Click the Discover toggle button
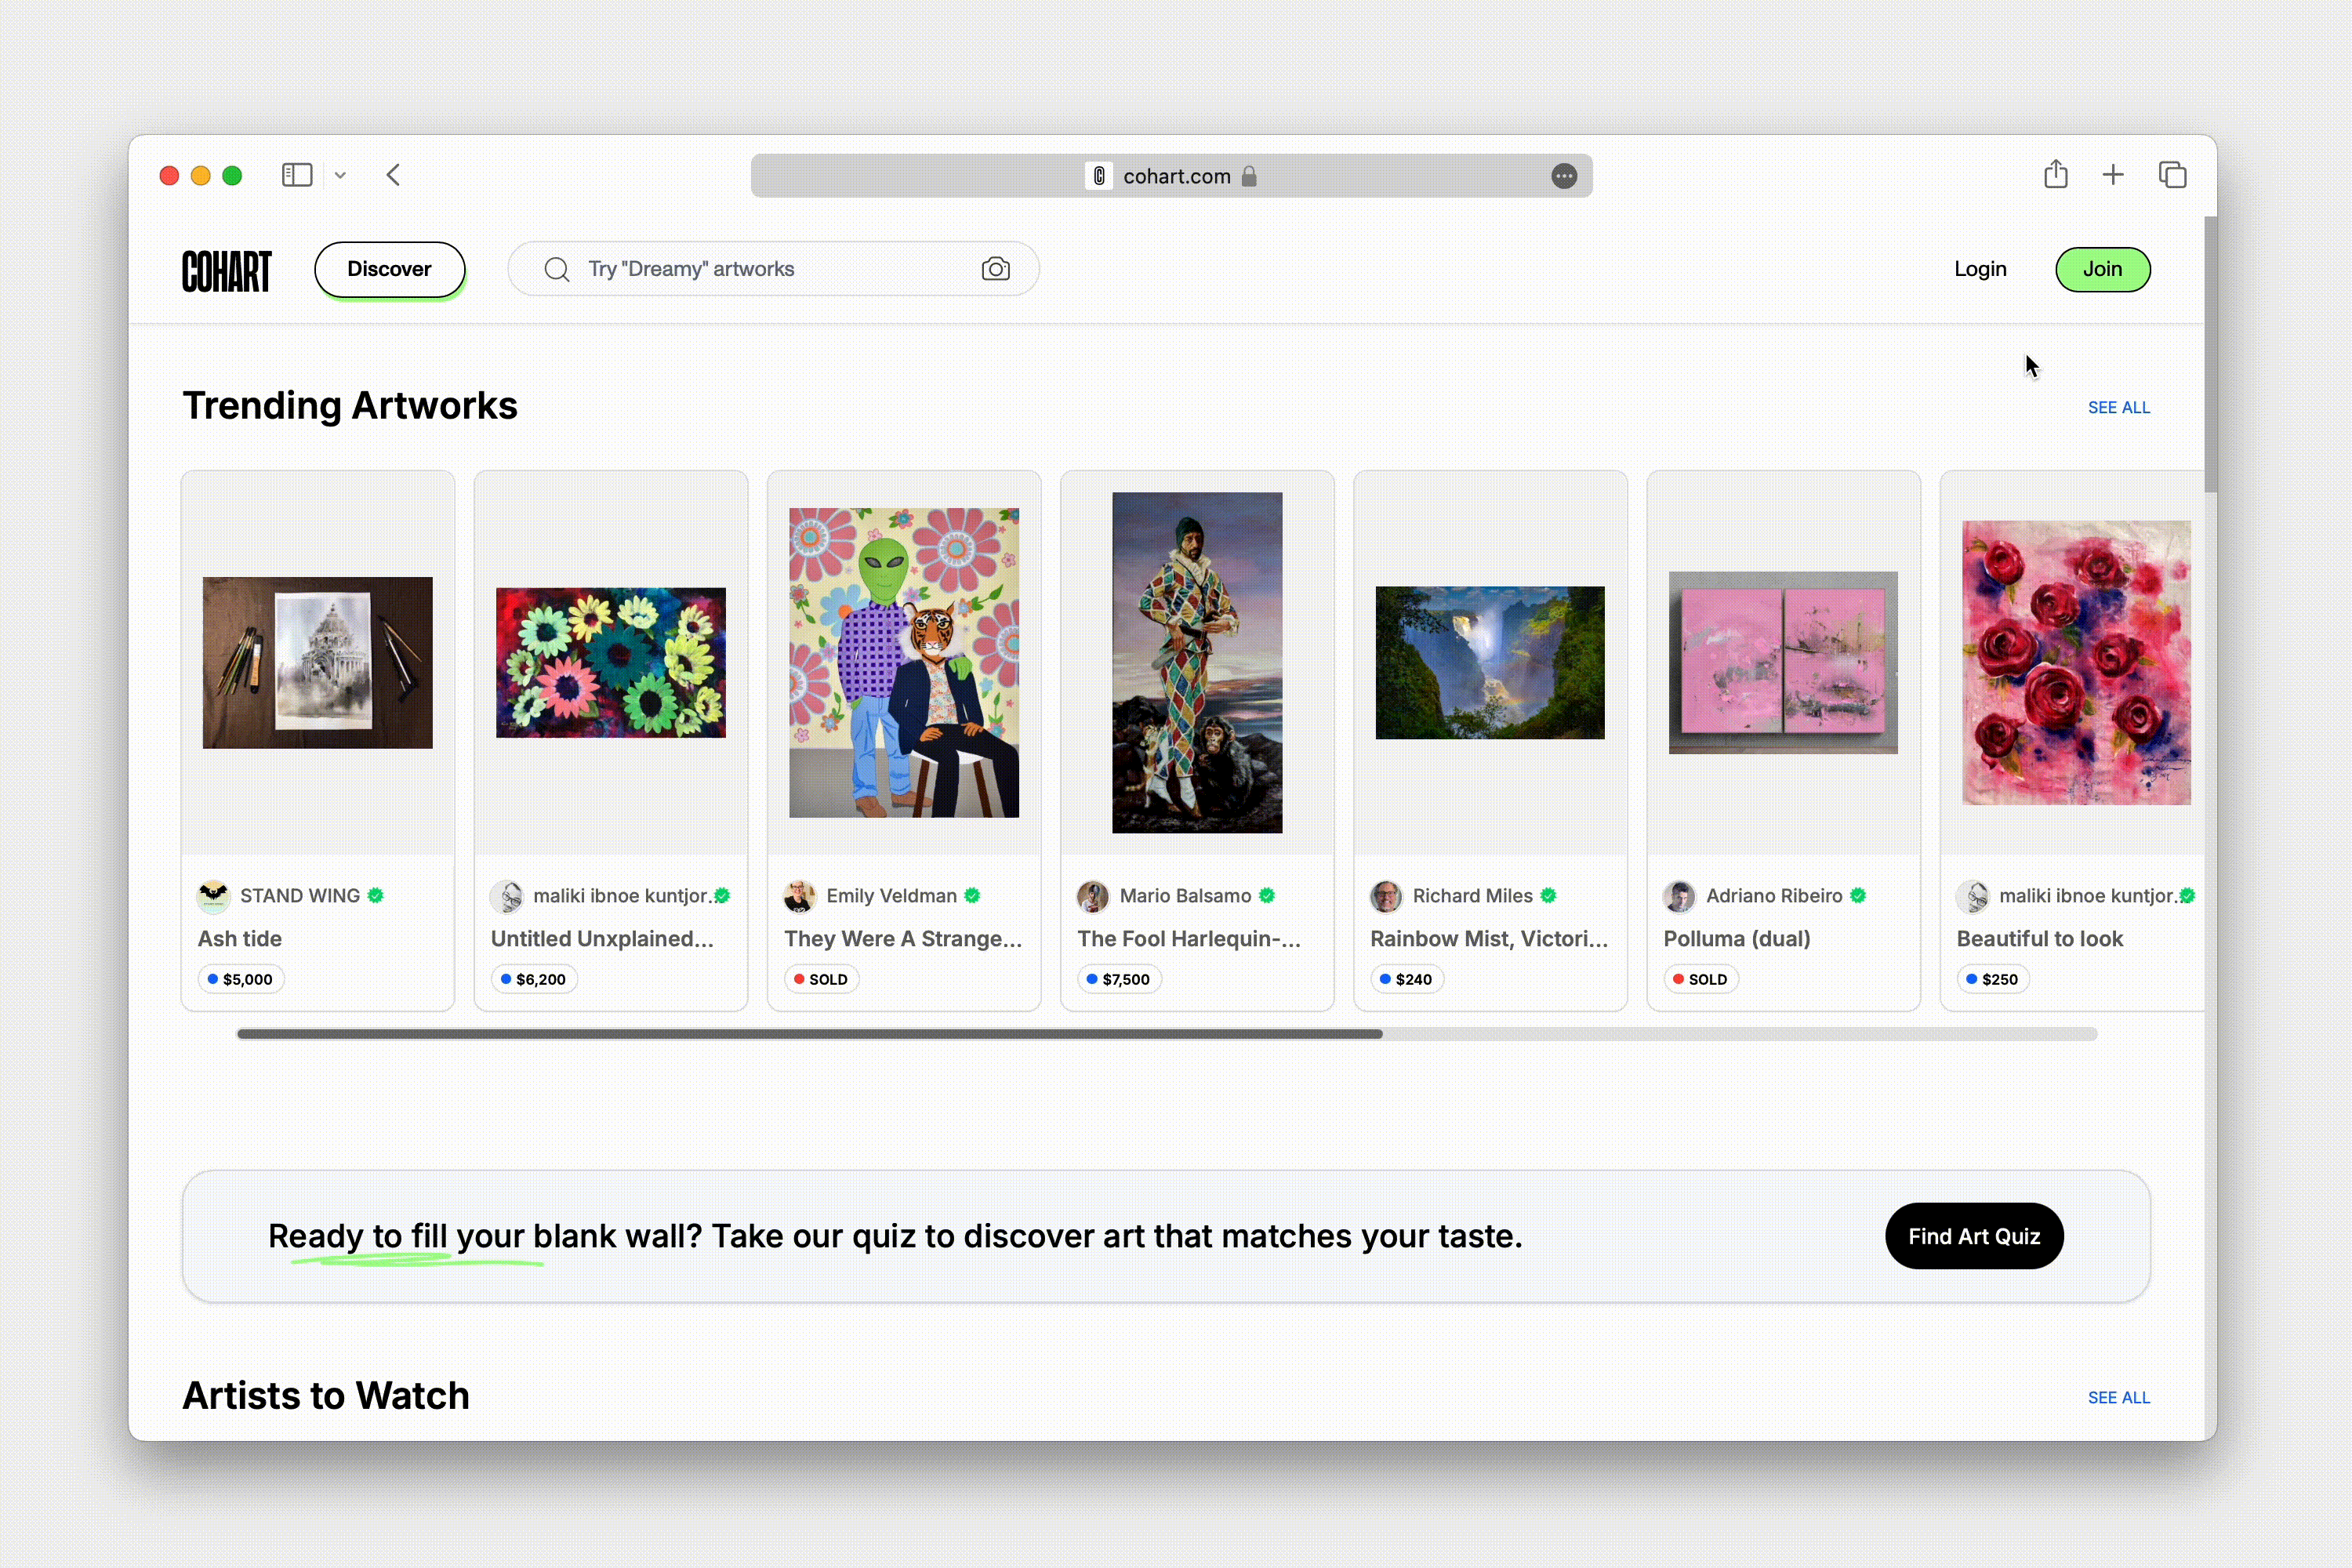Image resolution: width=2352 pixels, height=1568 pixels. point(389,268)
